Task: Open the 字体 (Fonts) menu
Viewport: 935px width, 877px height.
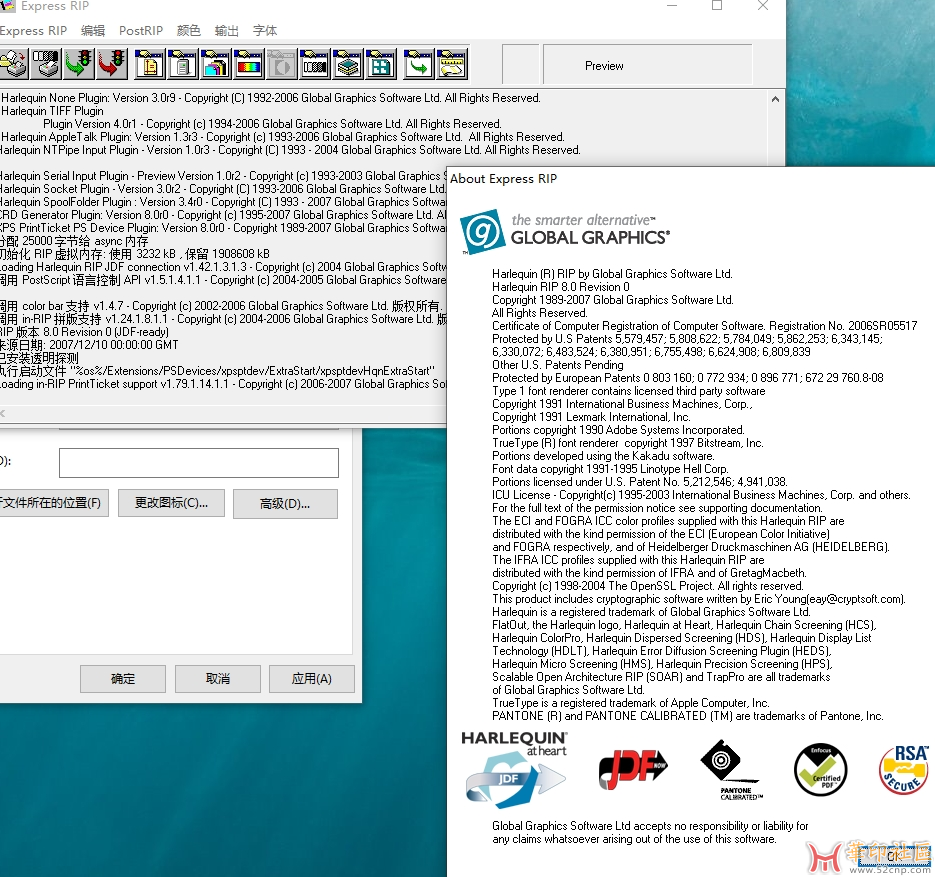Action: 265,31
